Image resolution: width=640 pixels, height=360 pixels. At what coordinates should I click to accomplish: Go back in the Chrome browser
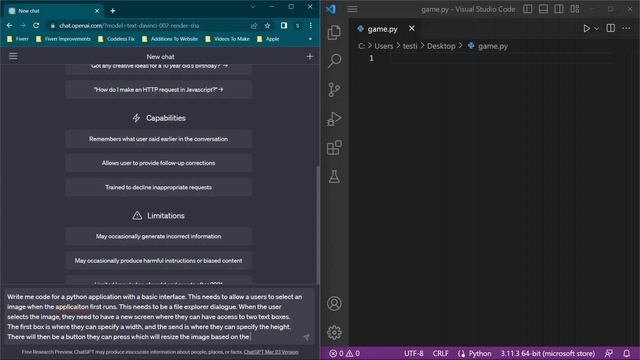tap(9, 25)
